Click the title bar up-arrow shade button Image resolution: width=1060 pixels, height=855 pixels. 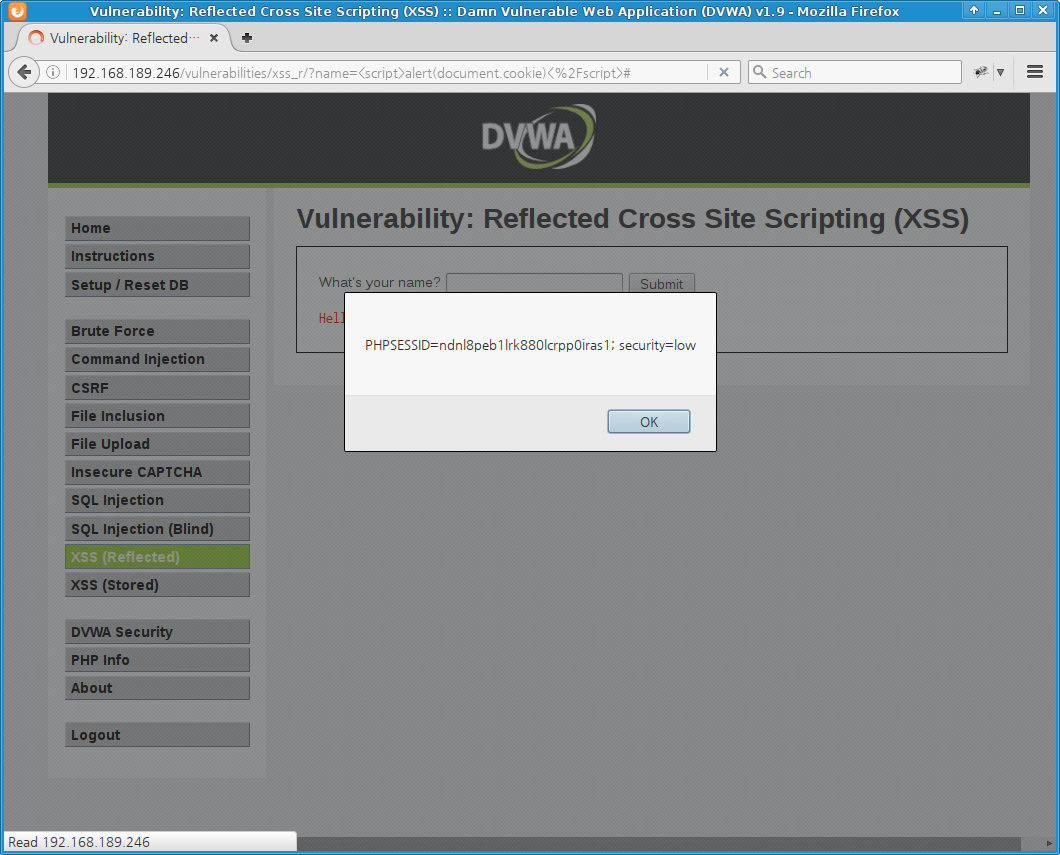coord(974,10)
